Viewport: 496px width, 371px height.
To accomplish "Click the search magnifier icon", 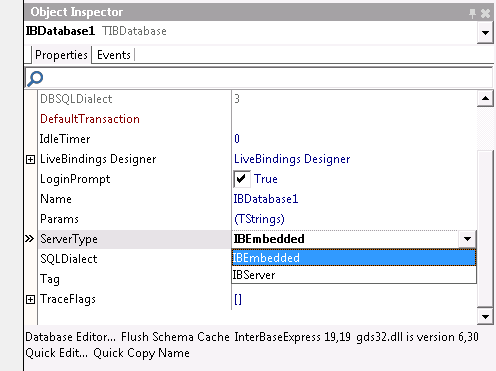I will [x=35, y=79].
